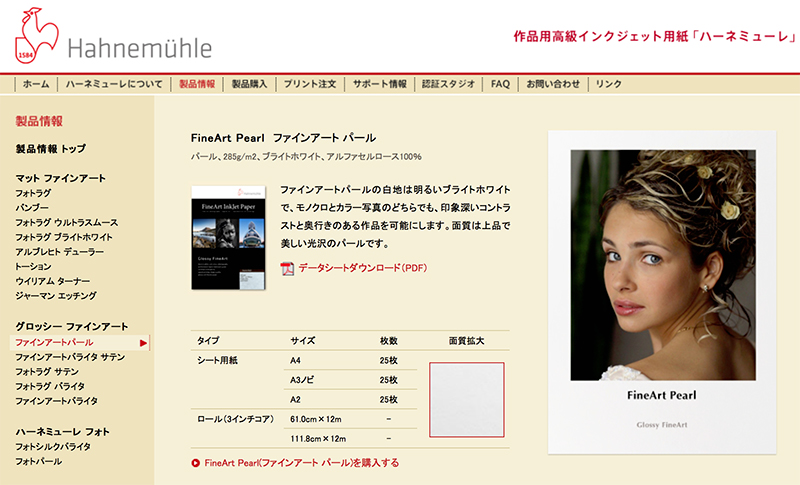
Task: Click the 61.0cm × 12m roll size
Action: click(316, 419)
